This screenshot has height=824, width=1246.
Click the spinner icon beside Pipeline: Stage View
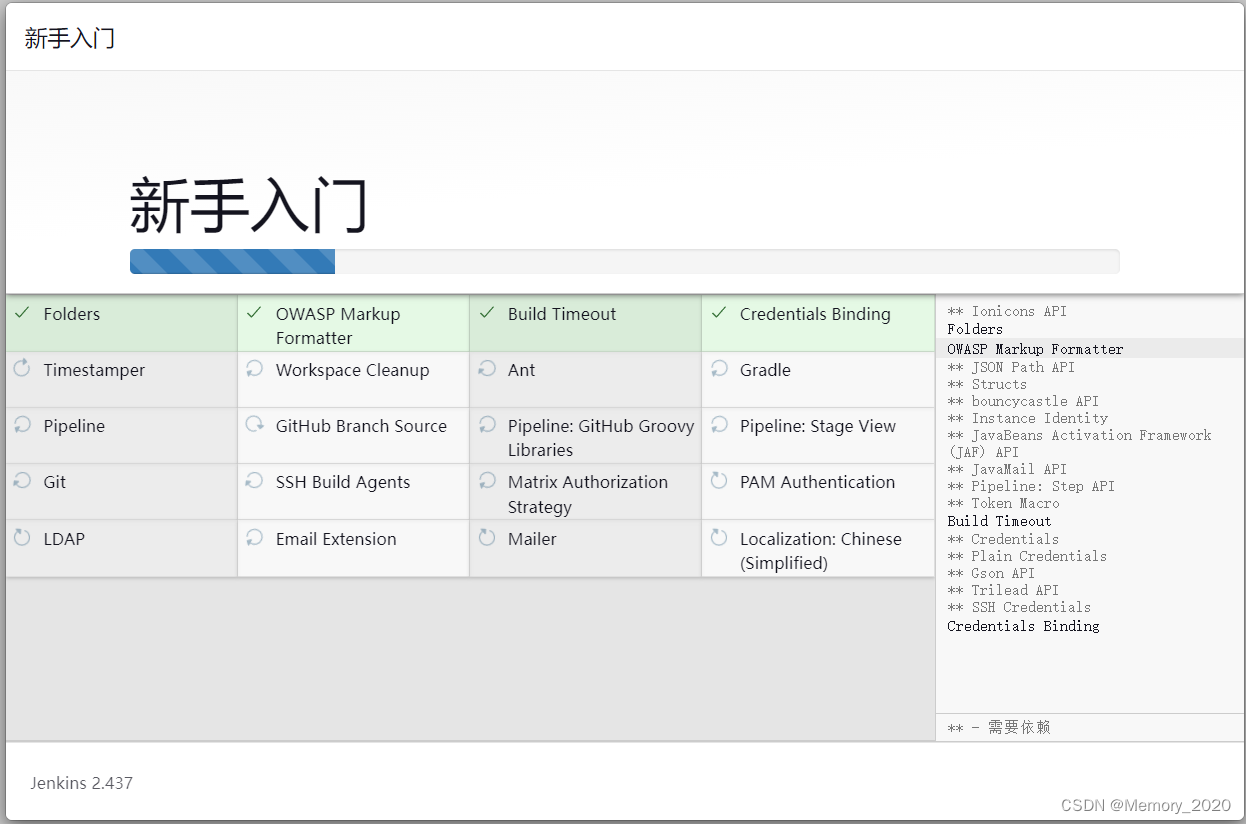718,425
